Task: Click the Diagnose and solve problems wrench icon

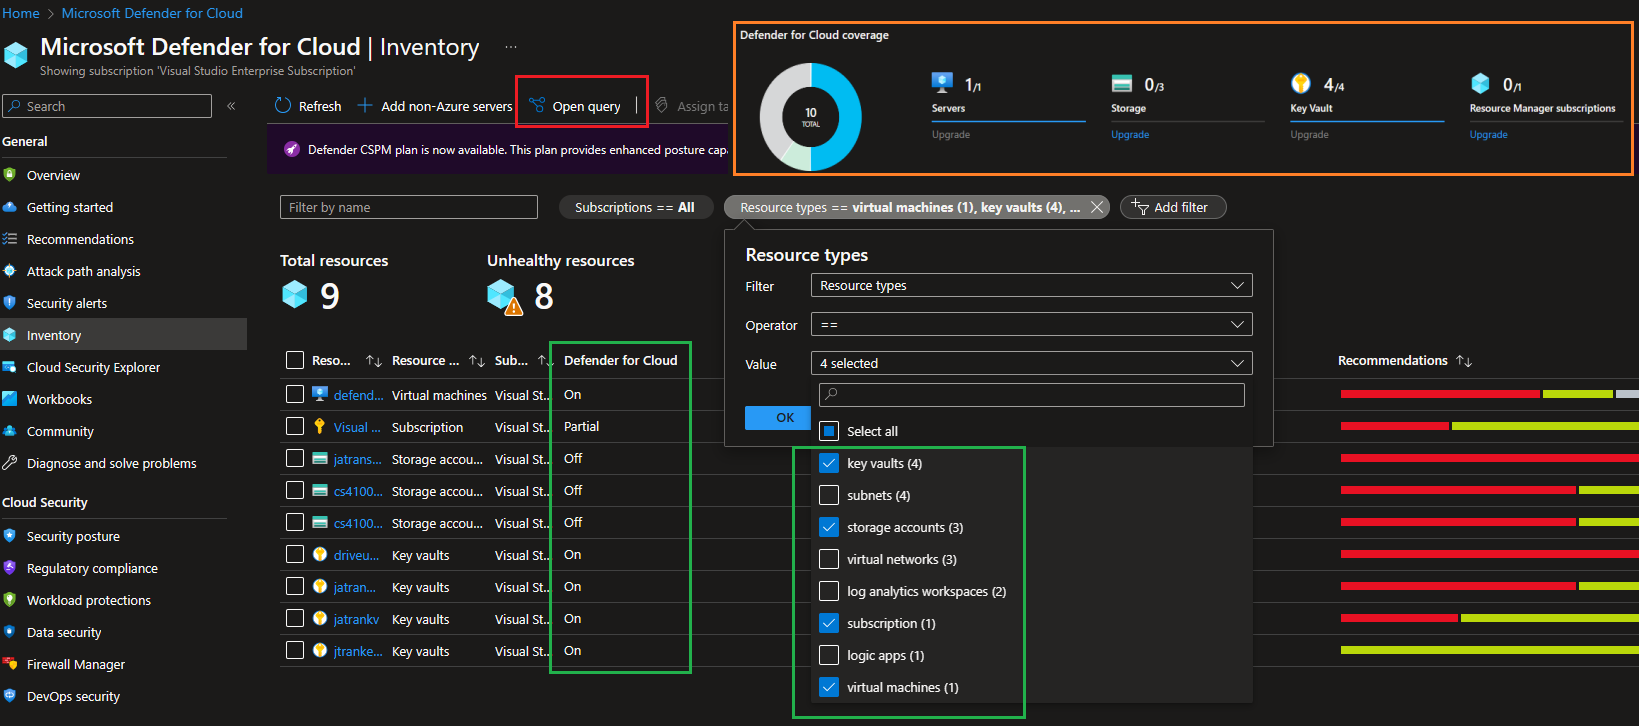Action: (x=10, y=463)
